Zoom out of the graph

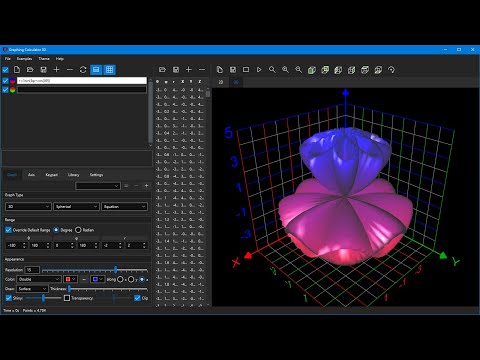[x=299, y=70]
